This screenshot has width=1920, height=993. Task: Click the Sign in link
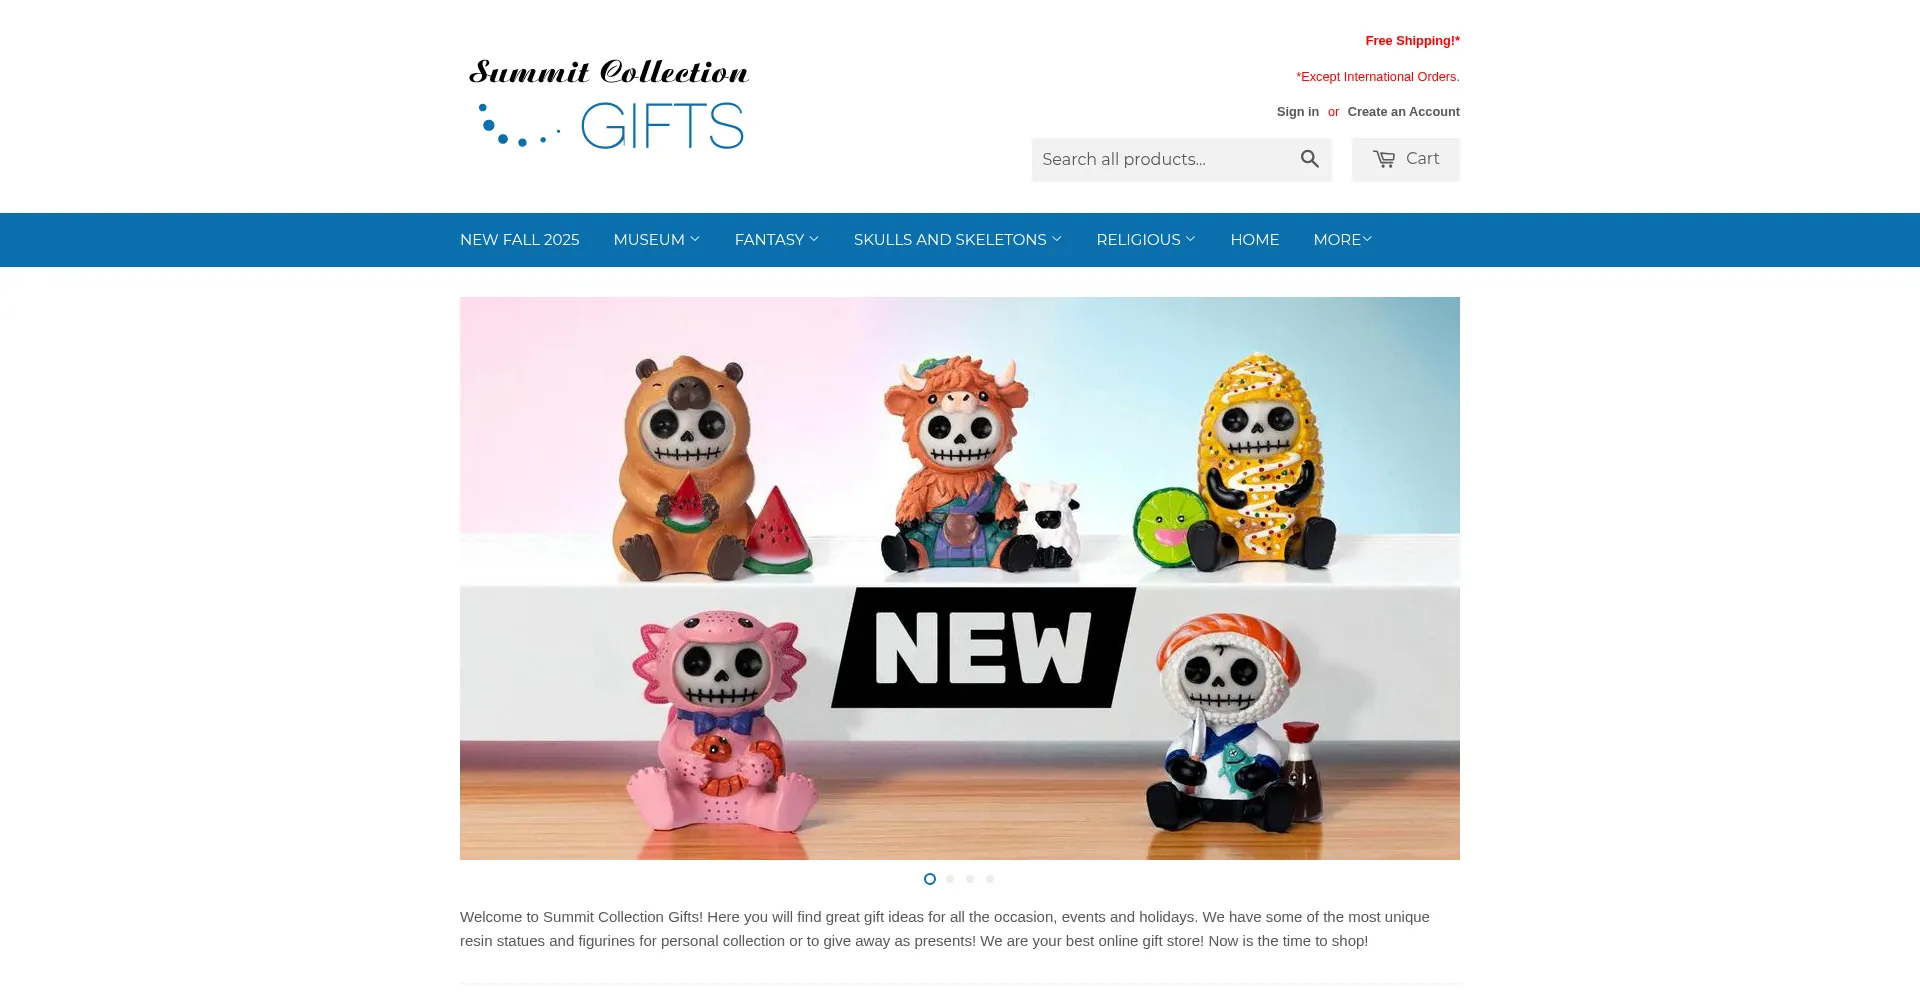(1298, 112)
